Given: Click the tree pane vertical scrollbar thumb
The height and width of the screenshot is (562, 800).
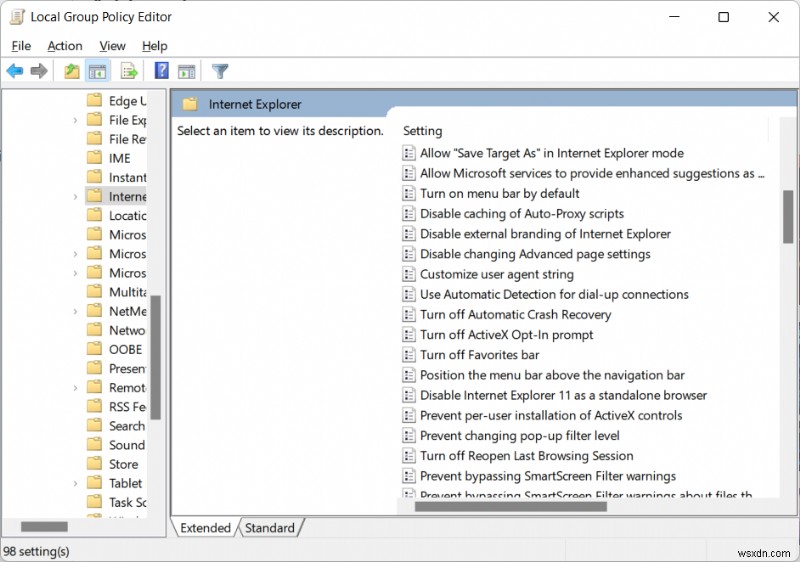Looking at the screenshot, I should pyautogui.click(x=156, y=357).
